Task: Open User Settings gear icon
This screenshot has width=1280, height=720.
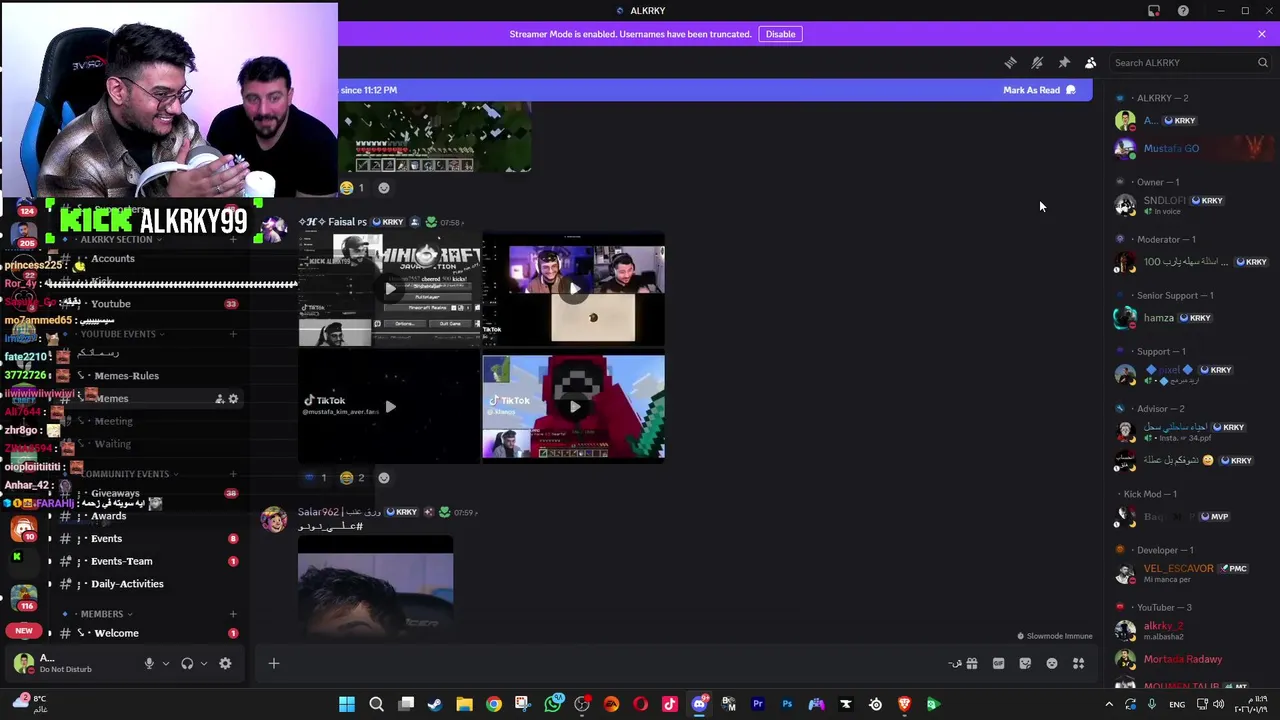Action: click(225, 663)
